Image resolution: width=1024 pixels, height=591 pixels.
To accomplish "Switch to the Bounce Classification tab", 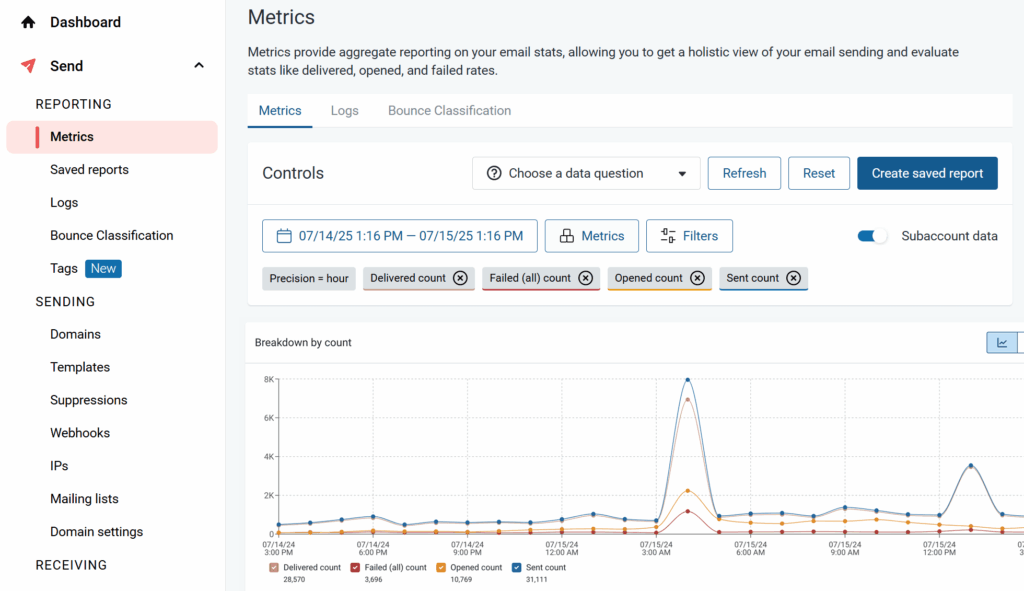I will pos(449,111).
